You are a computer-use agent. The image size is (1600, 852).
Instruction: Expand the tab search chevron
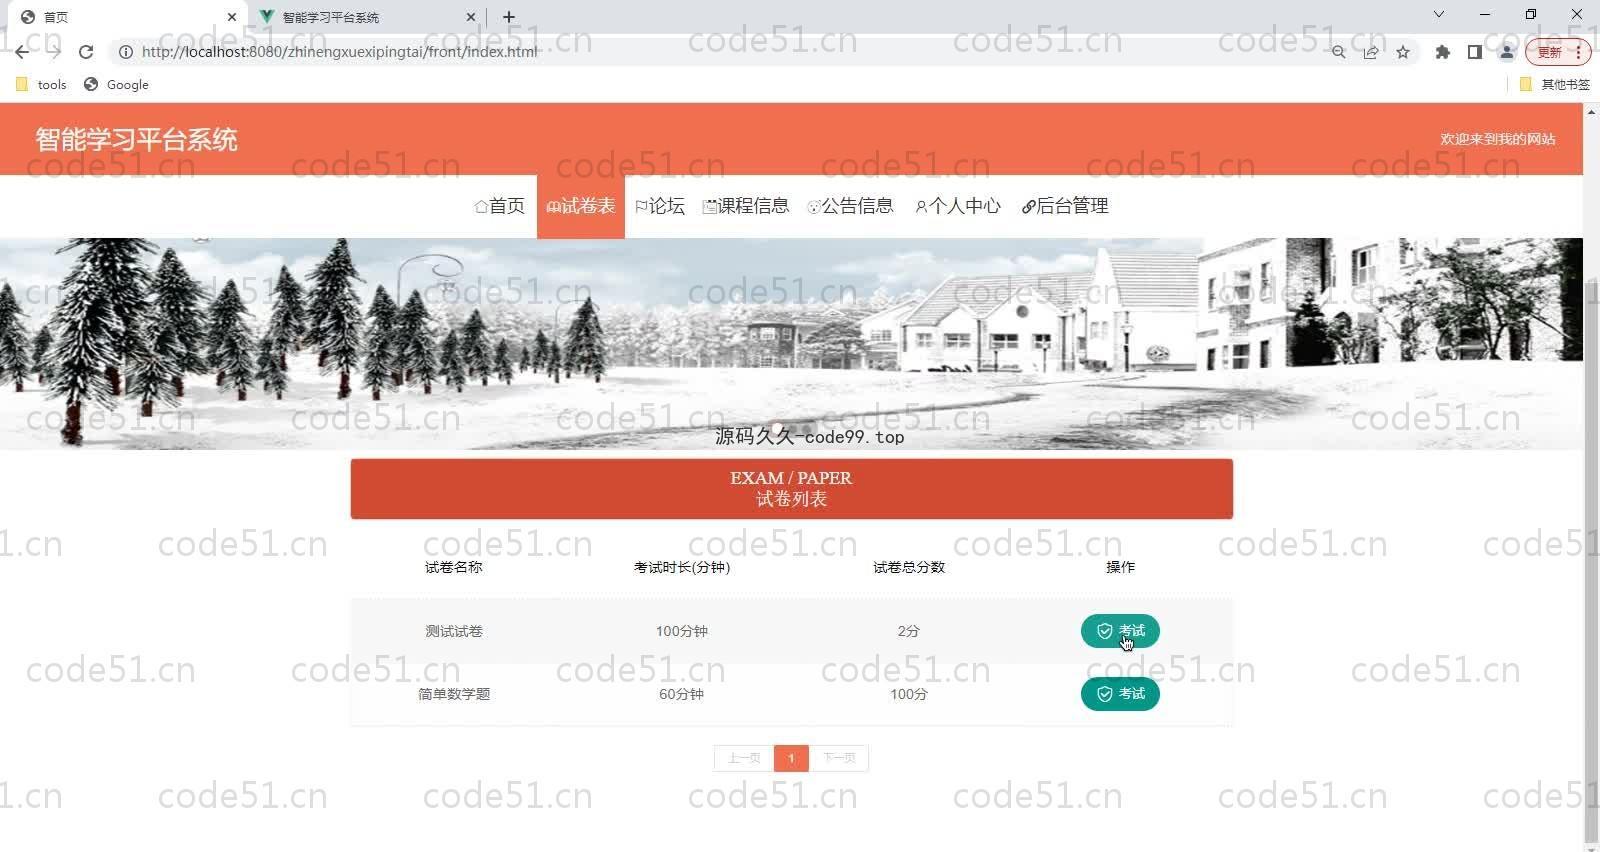(1439, 15)
